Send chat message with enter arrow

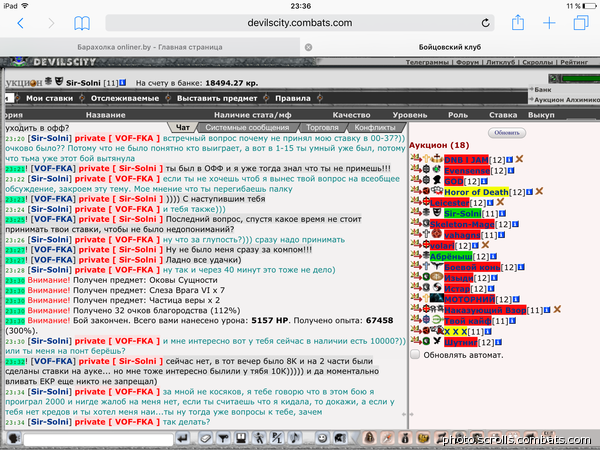tap(183, 438)
